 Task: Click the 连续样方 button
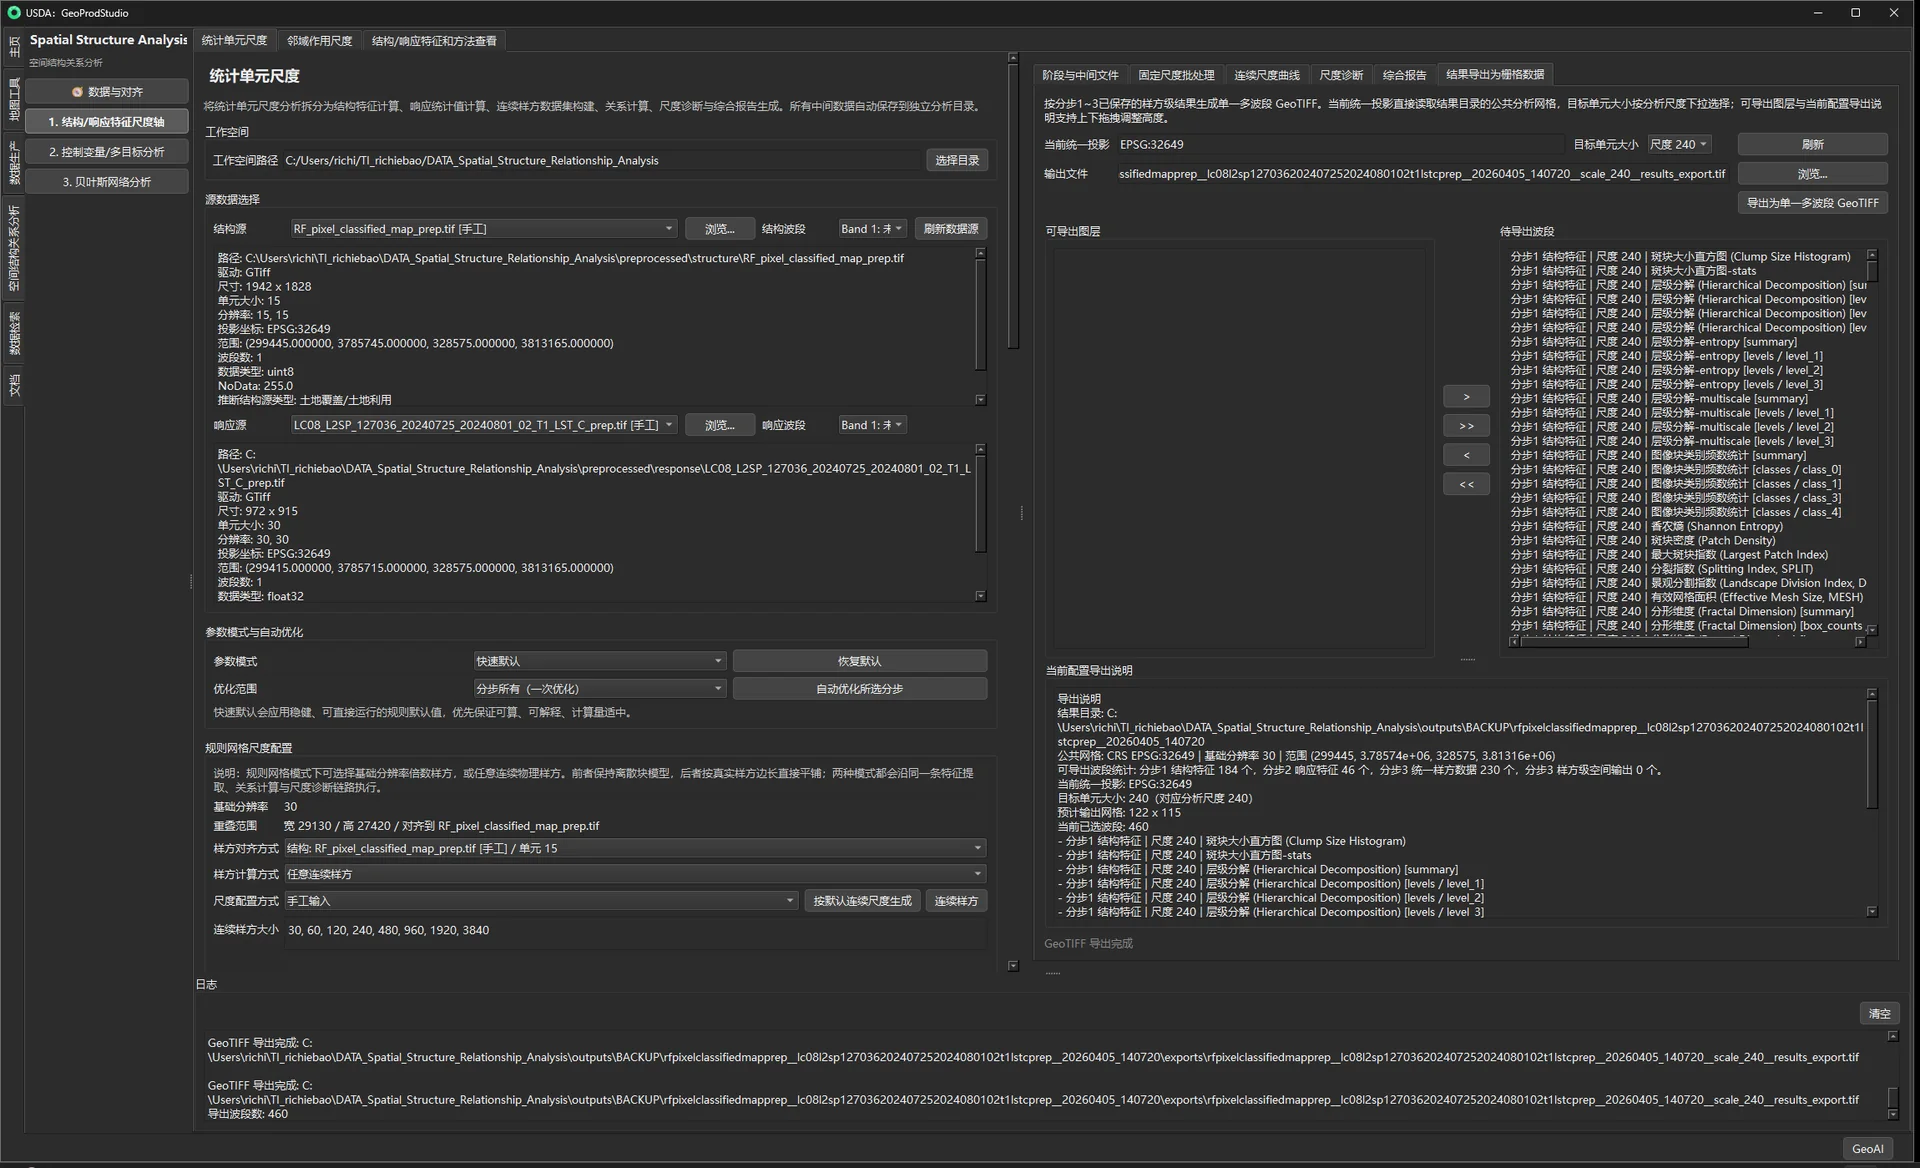956,901
